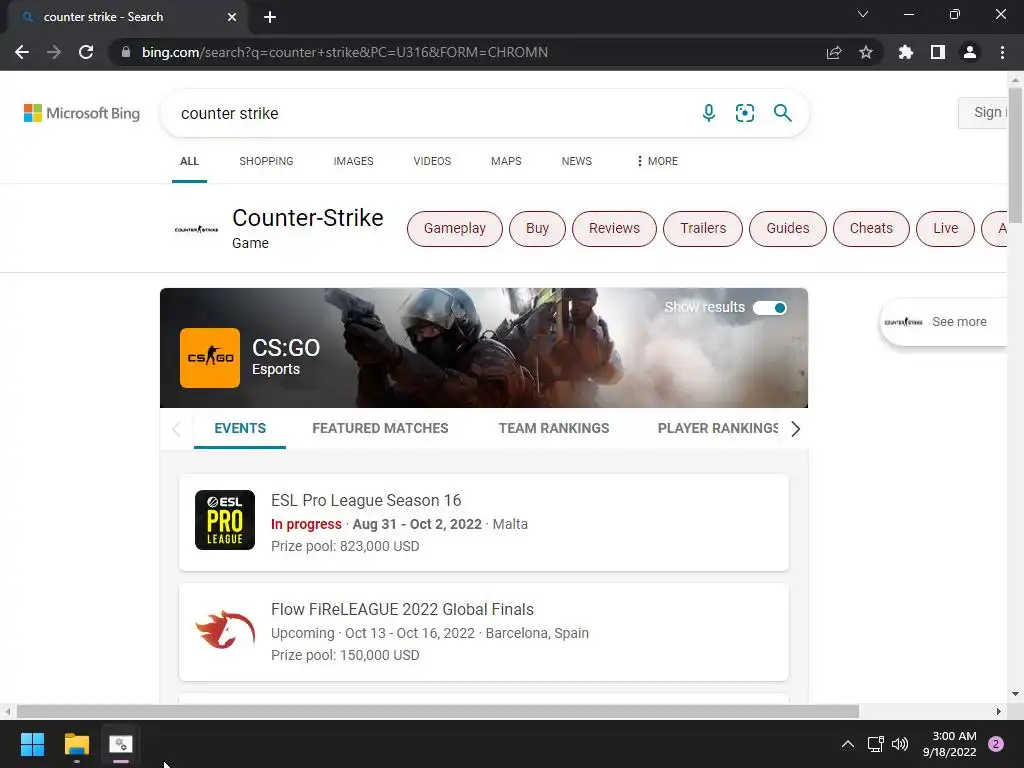Open the notification badge showing 2
The height and width of the screenshot is (768, 1024).
[x=996, y=744]
